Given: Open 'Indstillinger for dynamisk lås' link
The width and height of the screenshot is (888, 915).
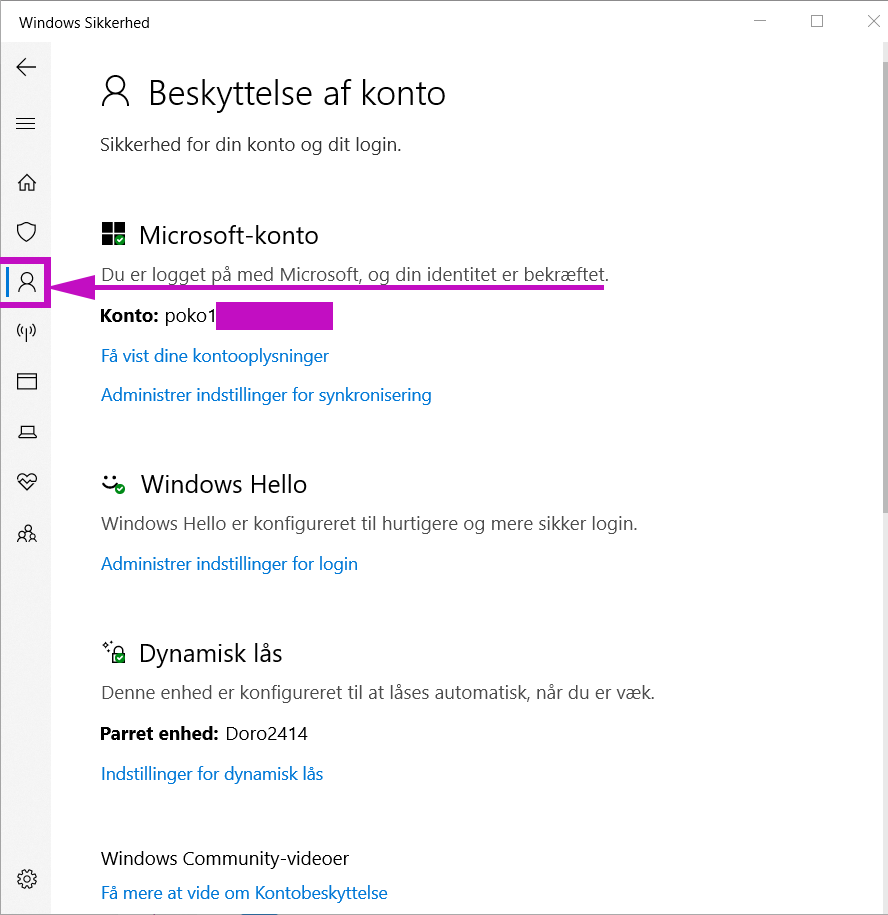Looking at the screenshot, I should pyautogui.click(x=212, y=774).
